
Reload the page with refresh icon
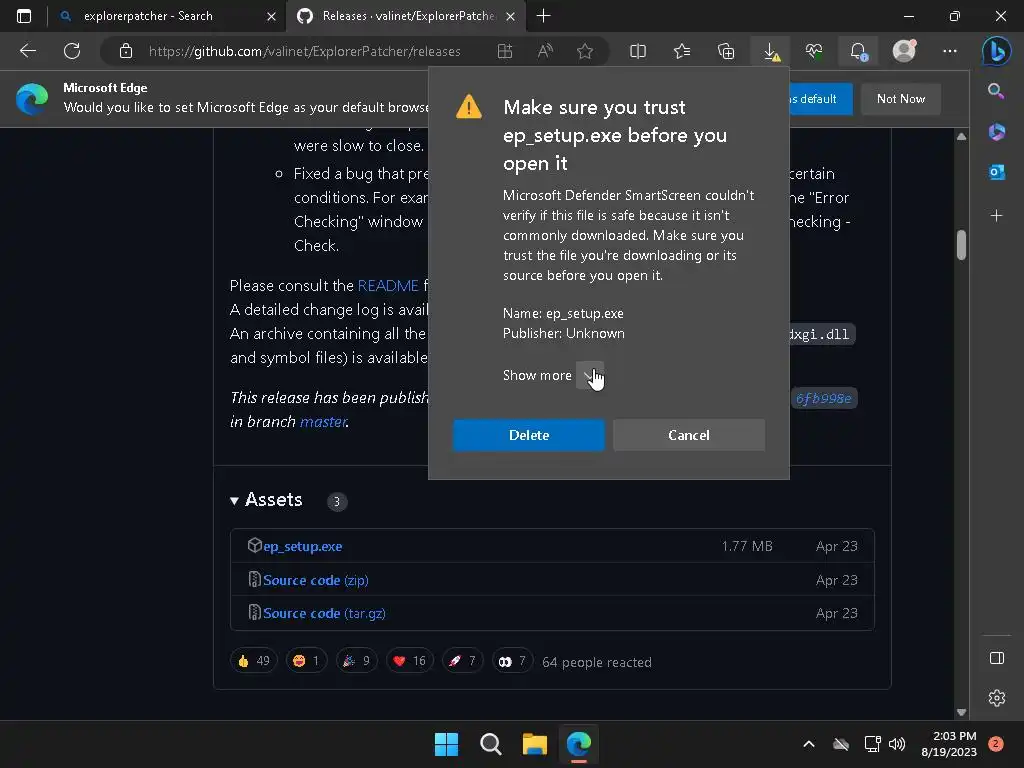point(72,51)
